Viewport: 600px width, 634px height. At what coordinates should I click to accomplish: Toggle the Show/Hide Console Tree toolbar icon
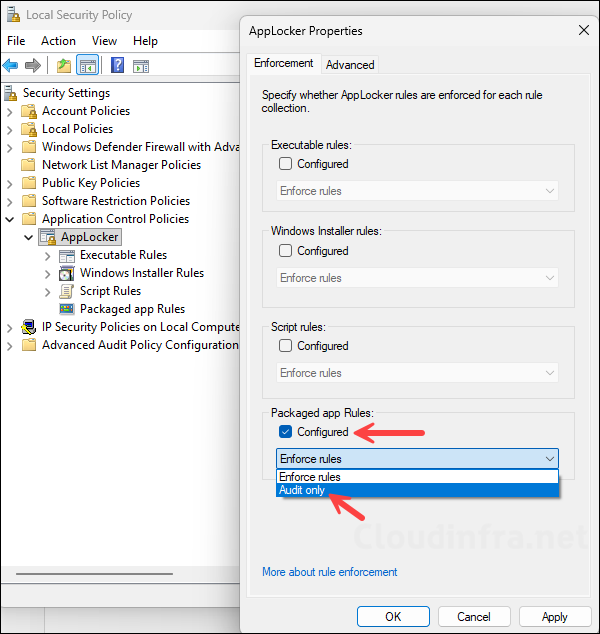(88, 66)
